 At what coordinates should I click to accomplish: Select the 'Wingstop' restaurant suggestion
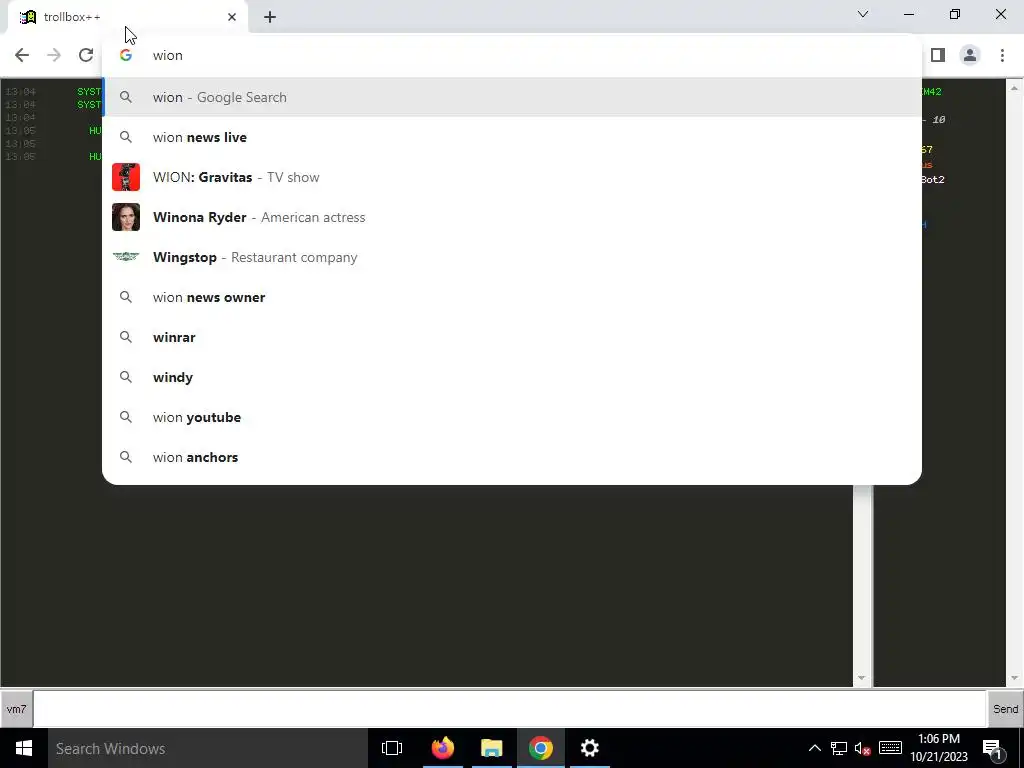[x=512, y=257]
